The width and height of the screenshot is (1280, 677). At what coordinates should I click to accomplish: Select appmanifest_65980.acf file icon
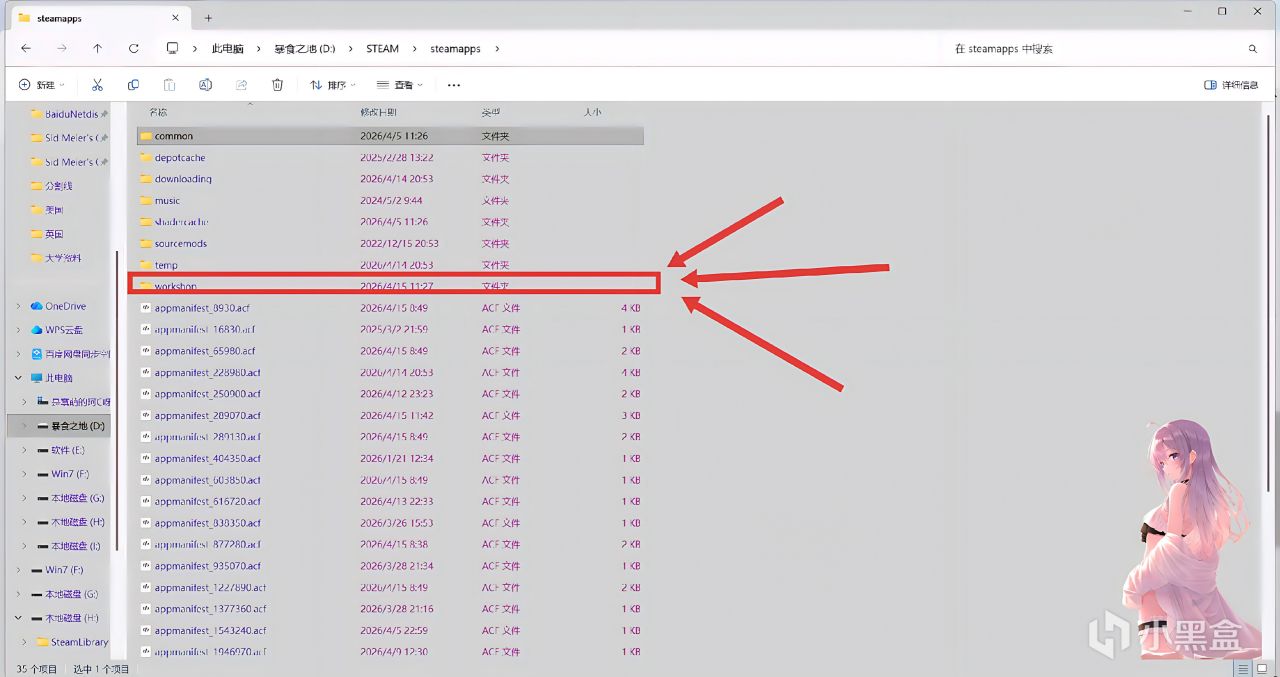tap(146, 351)
